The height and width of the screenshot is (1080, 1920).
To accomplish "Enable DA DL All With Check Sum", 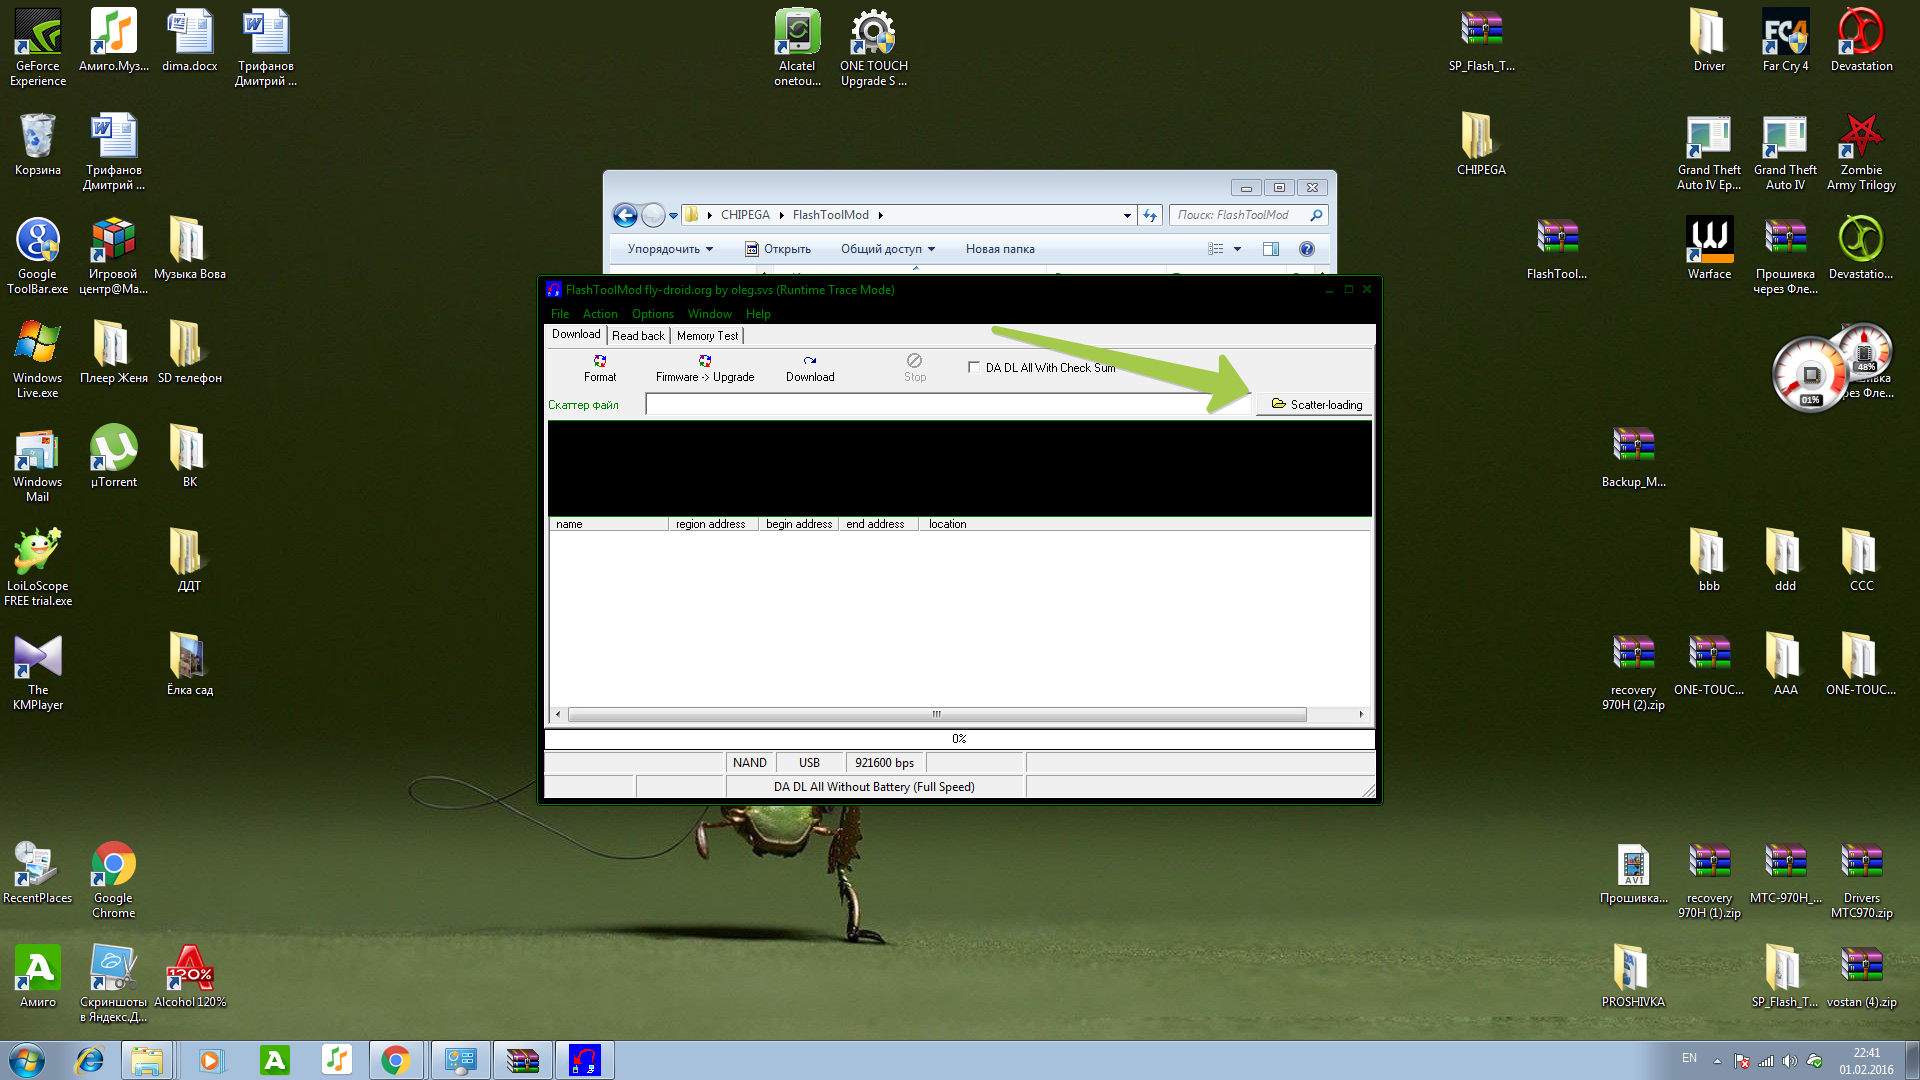I will tap(974, 367).
